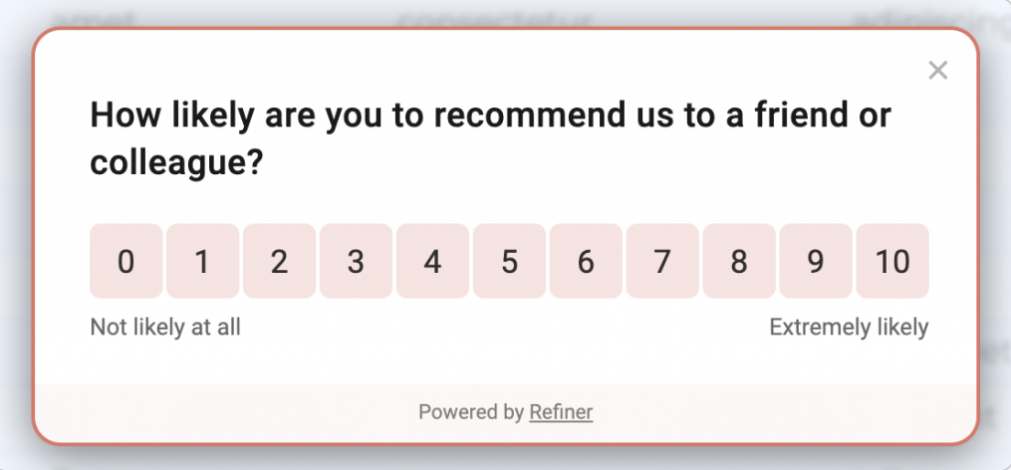This screenshot has width=1011, height=470.
Task: Click the 'Extremely likely' label
Action: point(849,328)
